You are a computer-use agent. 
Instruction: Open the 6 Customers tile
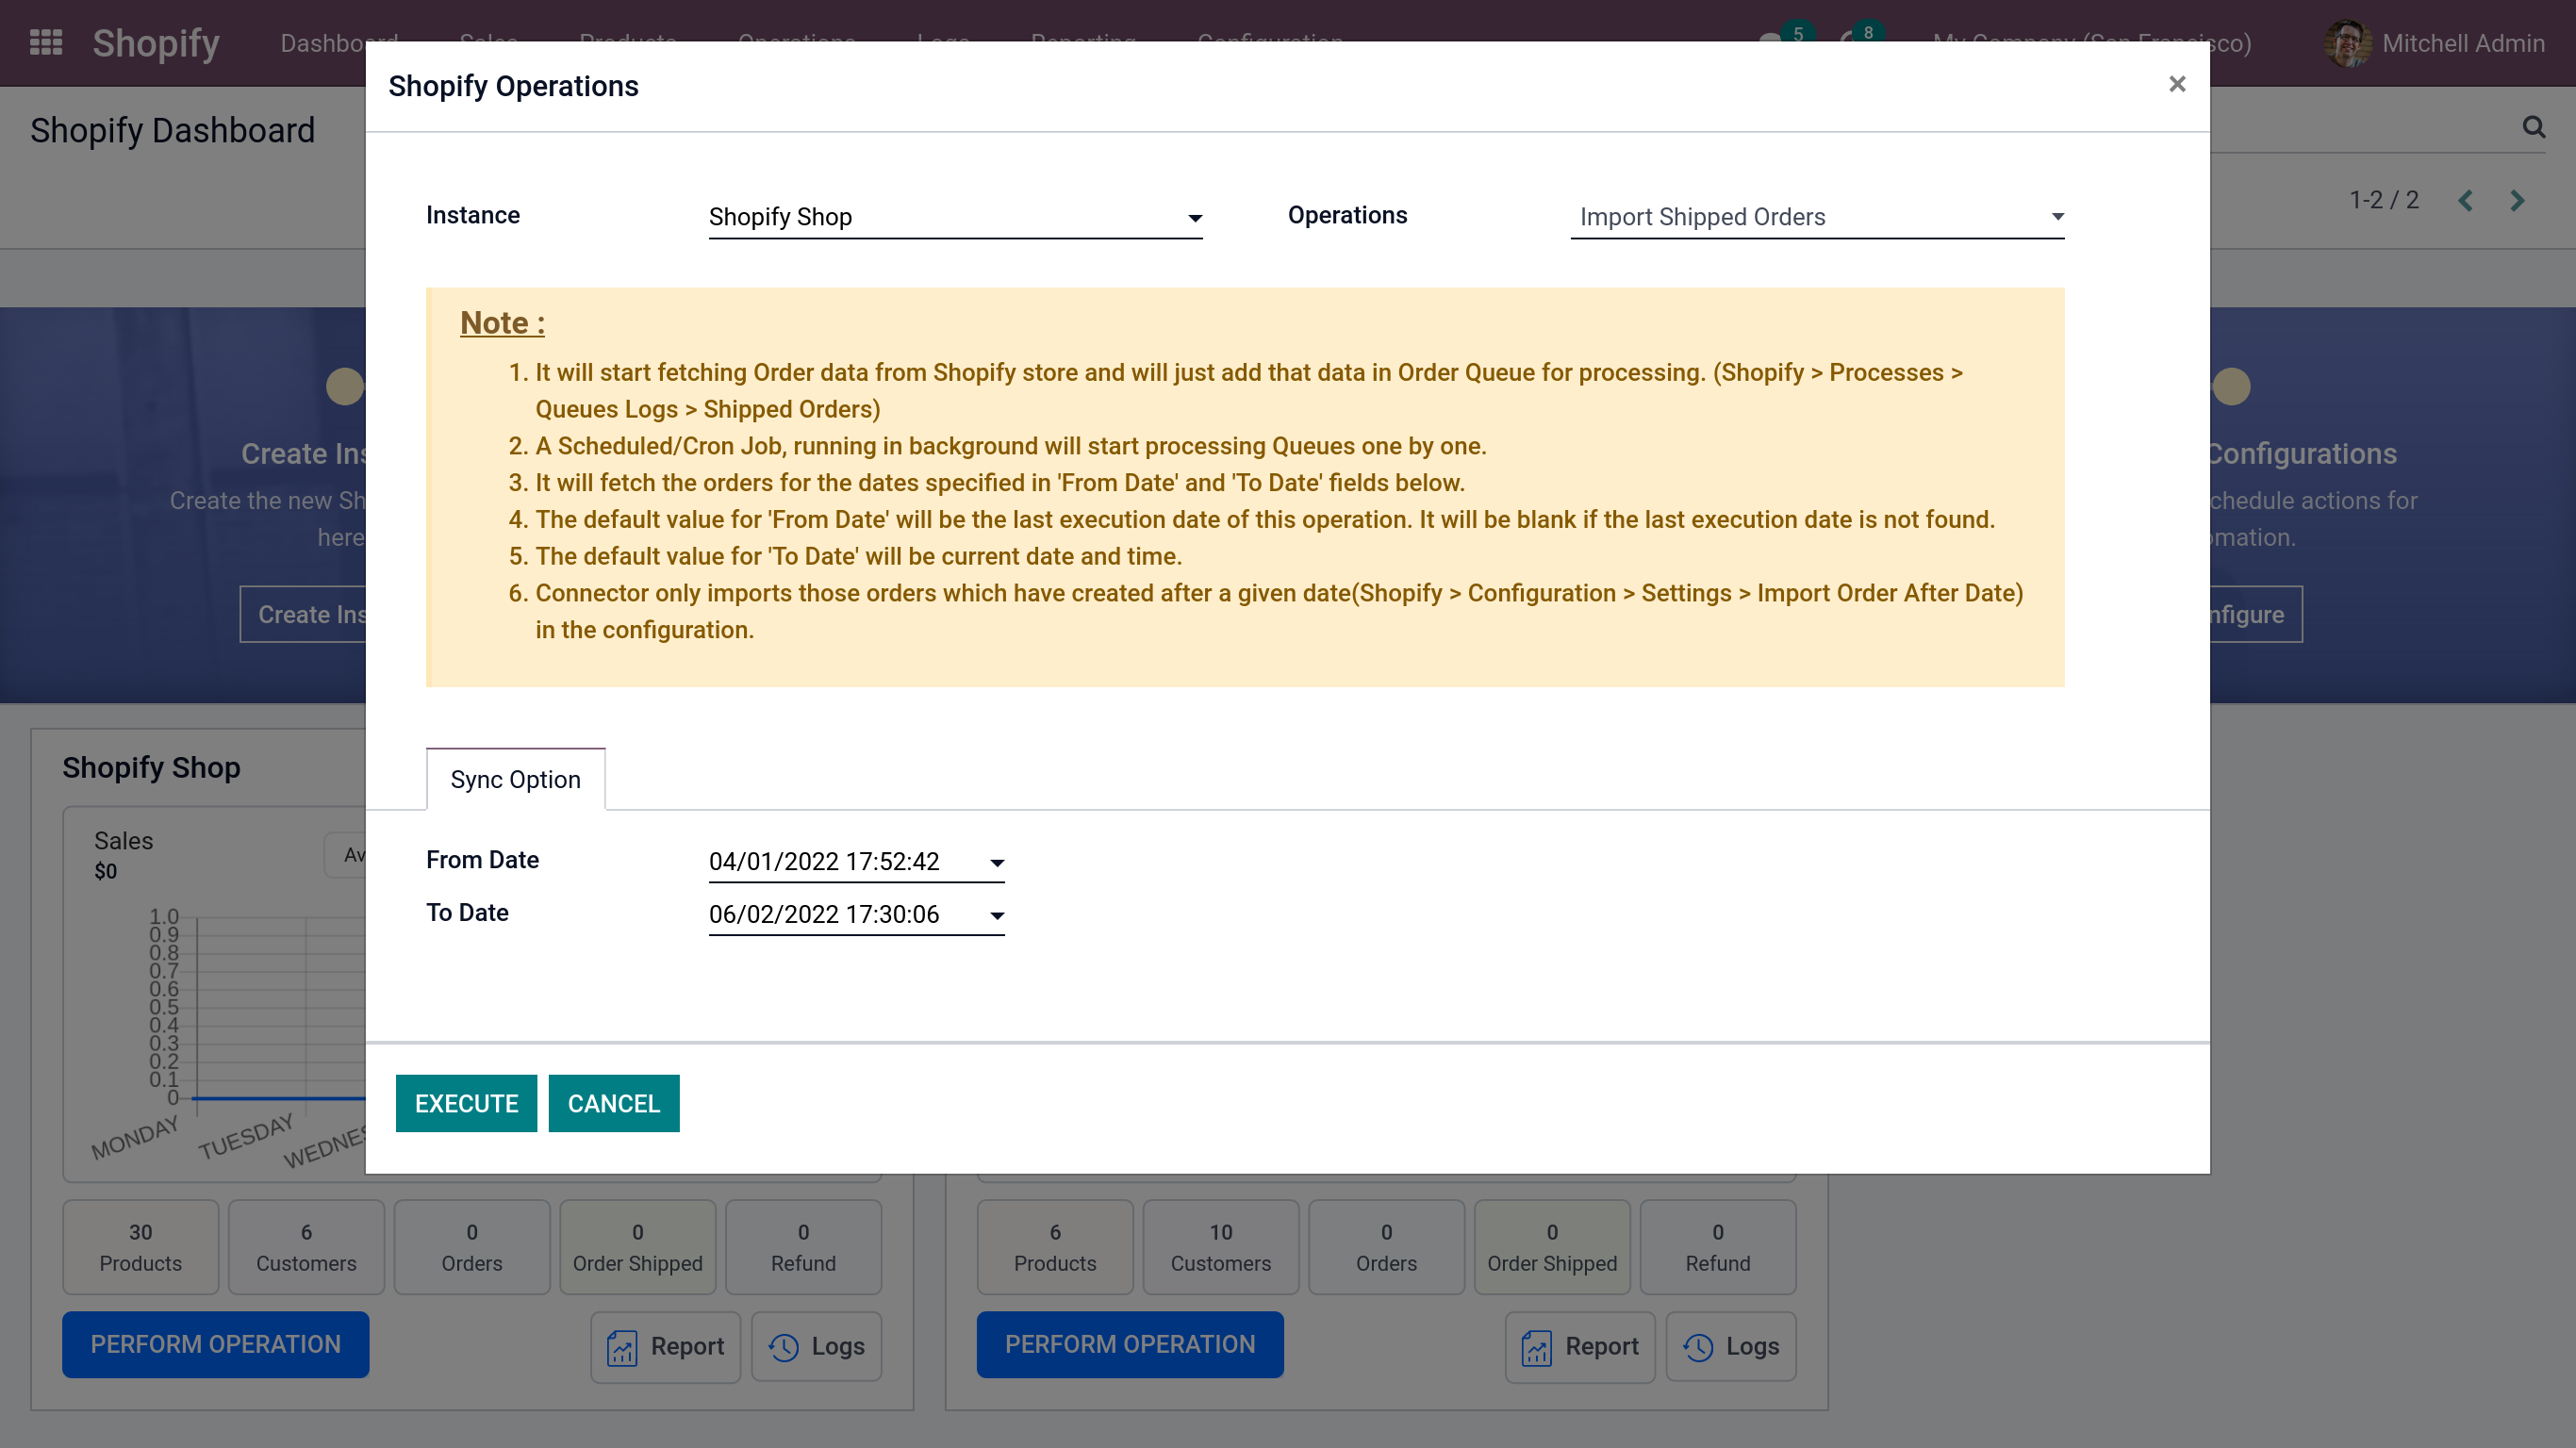[x=306, y=1247]
